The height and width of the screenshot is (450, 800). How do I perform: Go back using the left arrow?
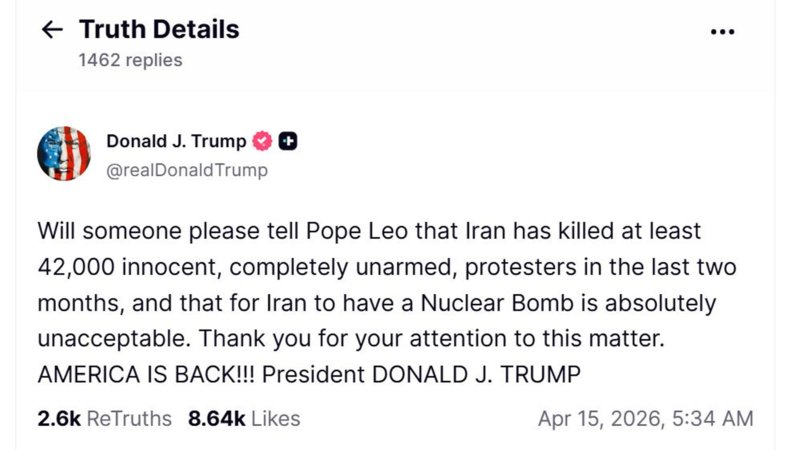(x=50, y=30)
